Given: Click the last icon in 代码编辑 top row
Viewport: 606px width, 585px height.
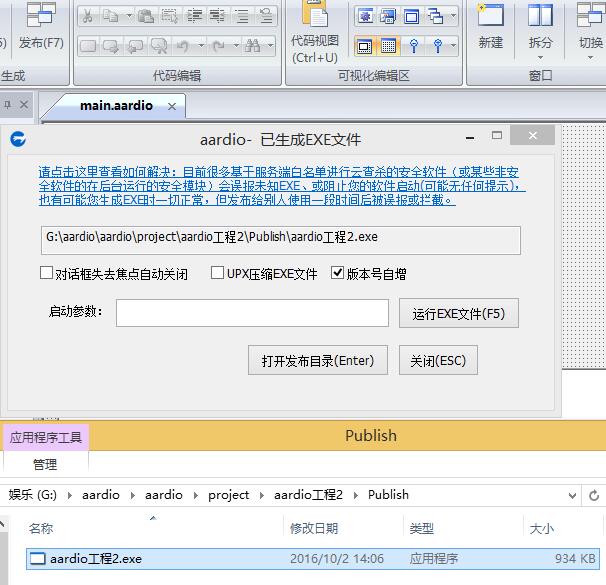Looking at the screenshot, I should click(x=266, y=16).
